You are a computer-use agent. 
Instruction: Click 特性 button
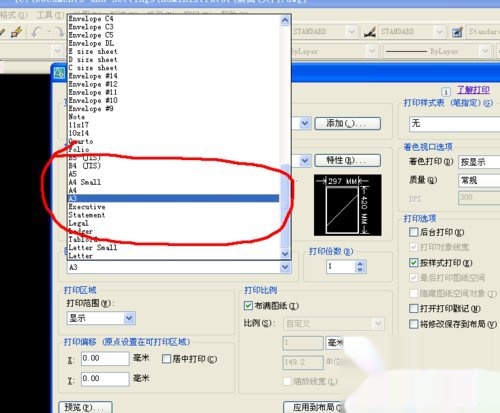click(347, 160)
